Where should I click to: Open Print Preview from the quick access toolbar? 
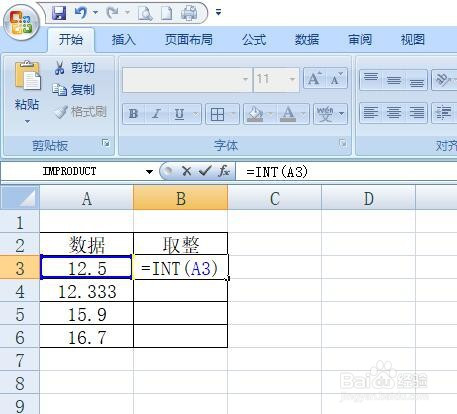click(145, 13)
